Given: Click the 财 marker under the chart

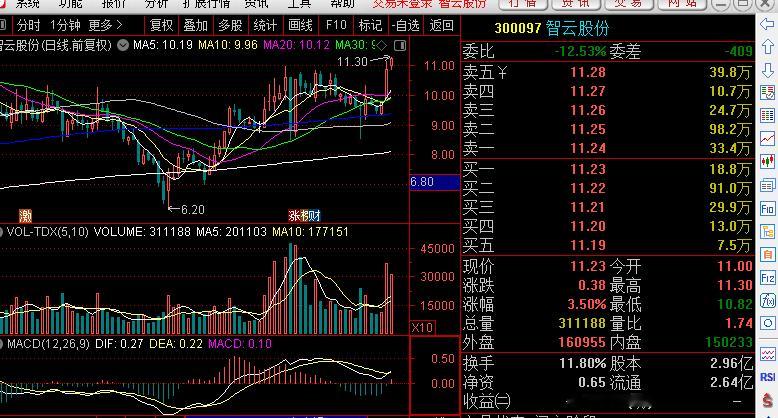Looking at the screenshot, I should click(315, 215).
